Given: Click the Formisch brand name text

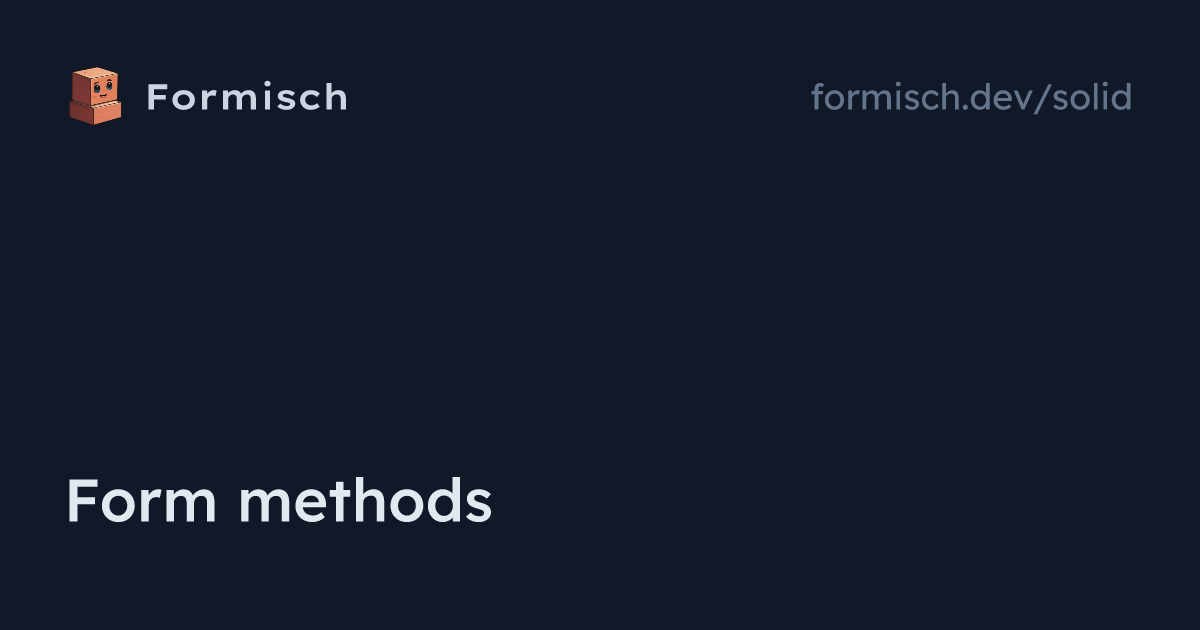Looking at the screenshot, I should coord(247,97).
